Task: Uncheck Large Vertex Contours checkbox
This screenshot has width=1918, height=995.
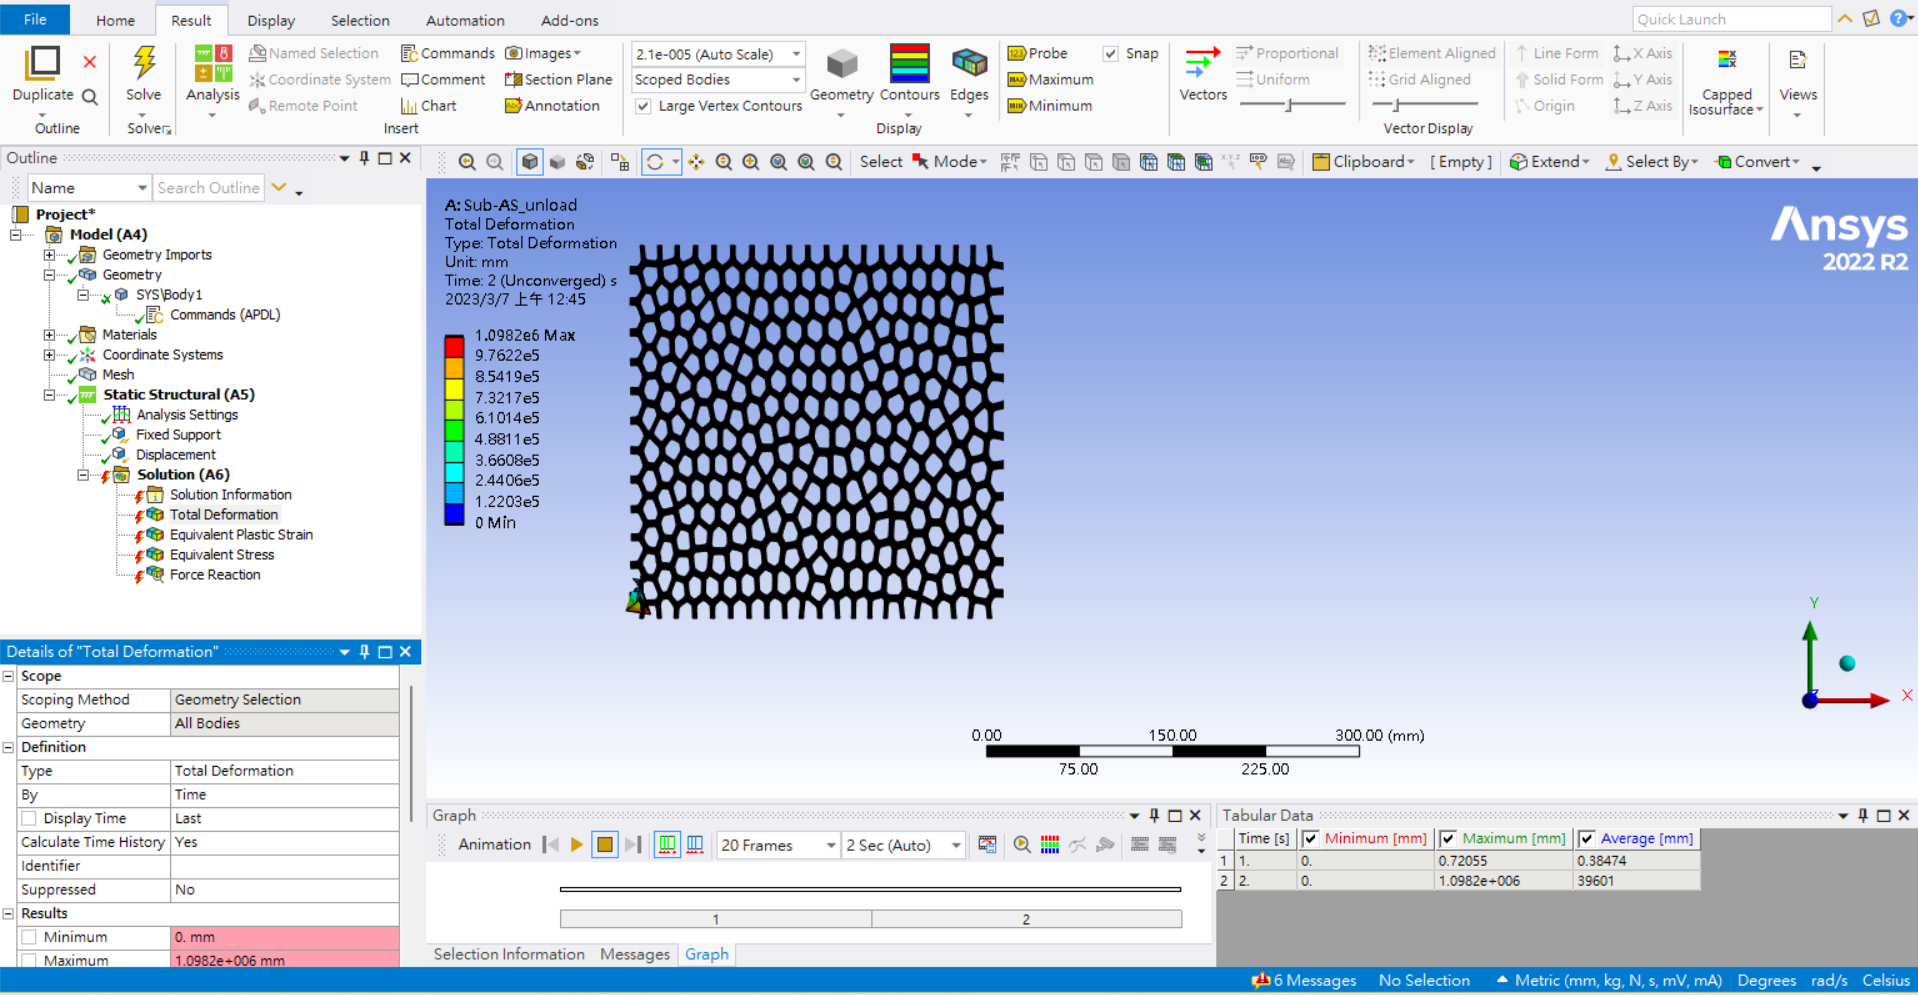Action: pyautogui.click(x=644, y=106)
